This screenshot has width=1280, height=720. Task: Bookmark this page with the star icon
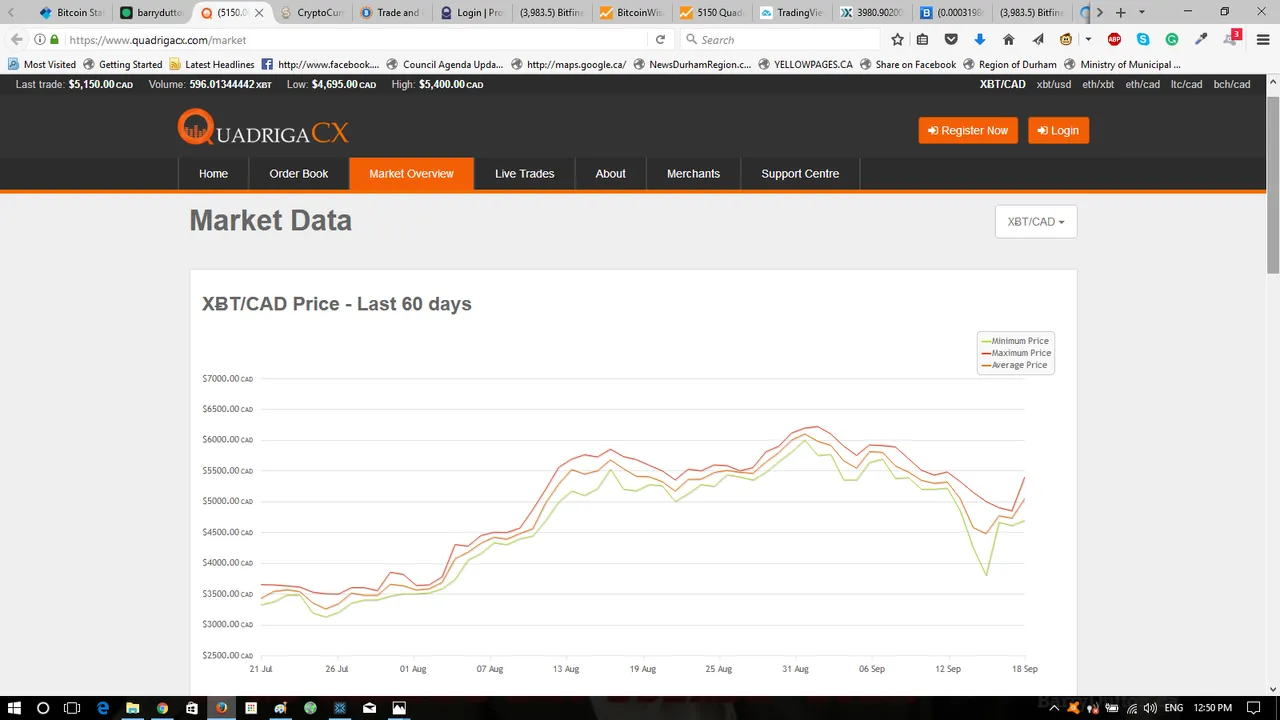coord(897,40)
